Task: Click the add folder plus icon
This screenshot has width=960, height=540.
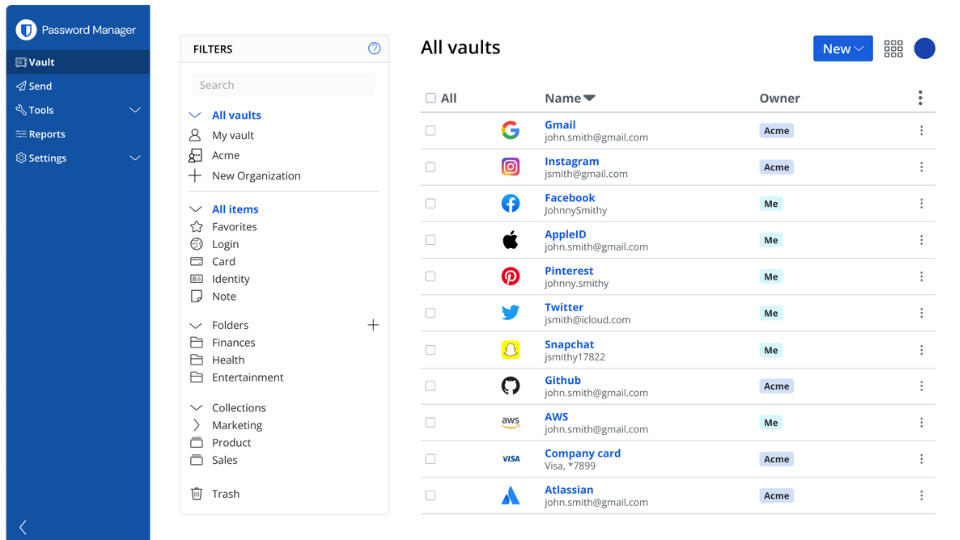Action: 373,325
